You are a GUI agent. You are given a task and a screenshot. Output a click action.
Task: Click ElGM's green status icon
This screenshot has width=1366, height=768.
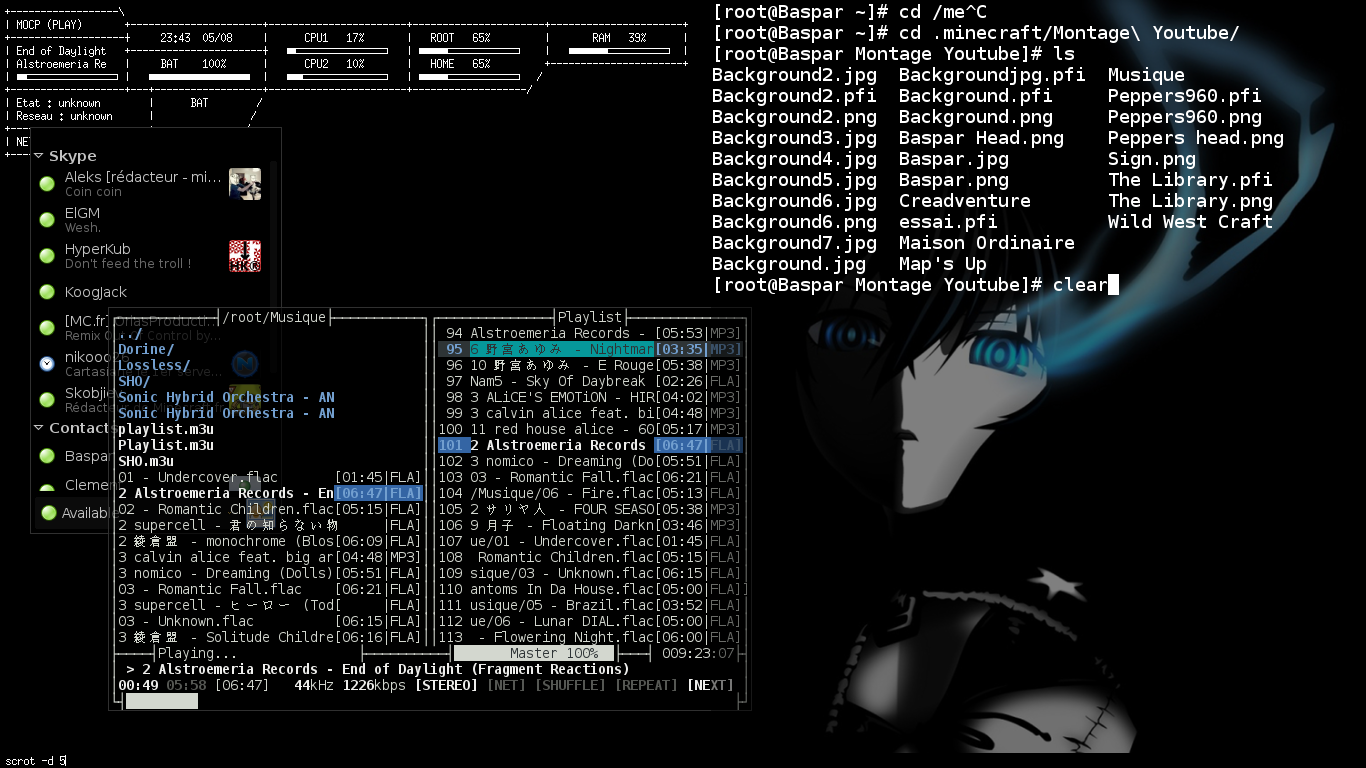47,220
